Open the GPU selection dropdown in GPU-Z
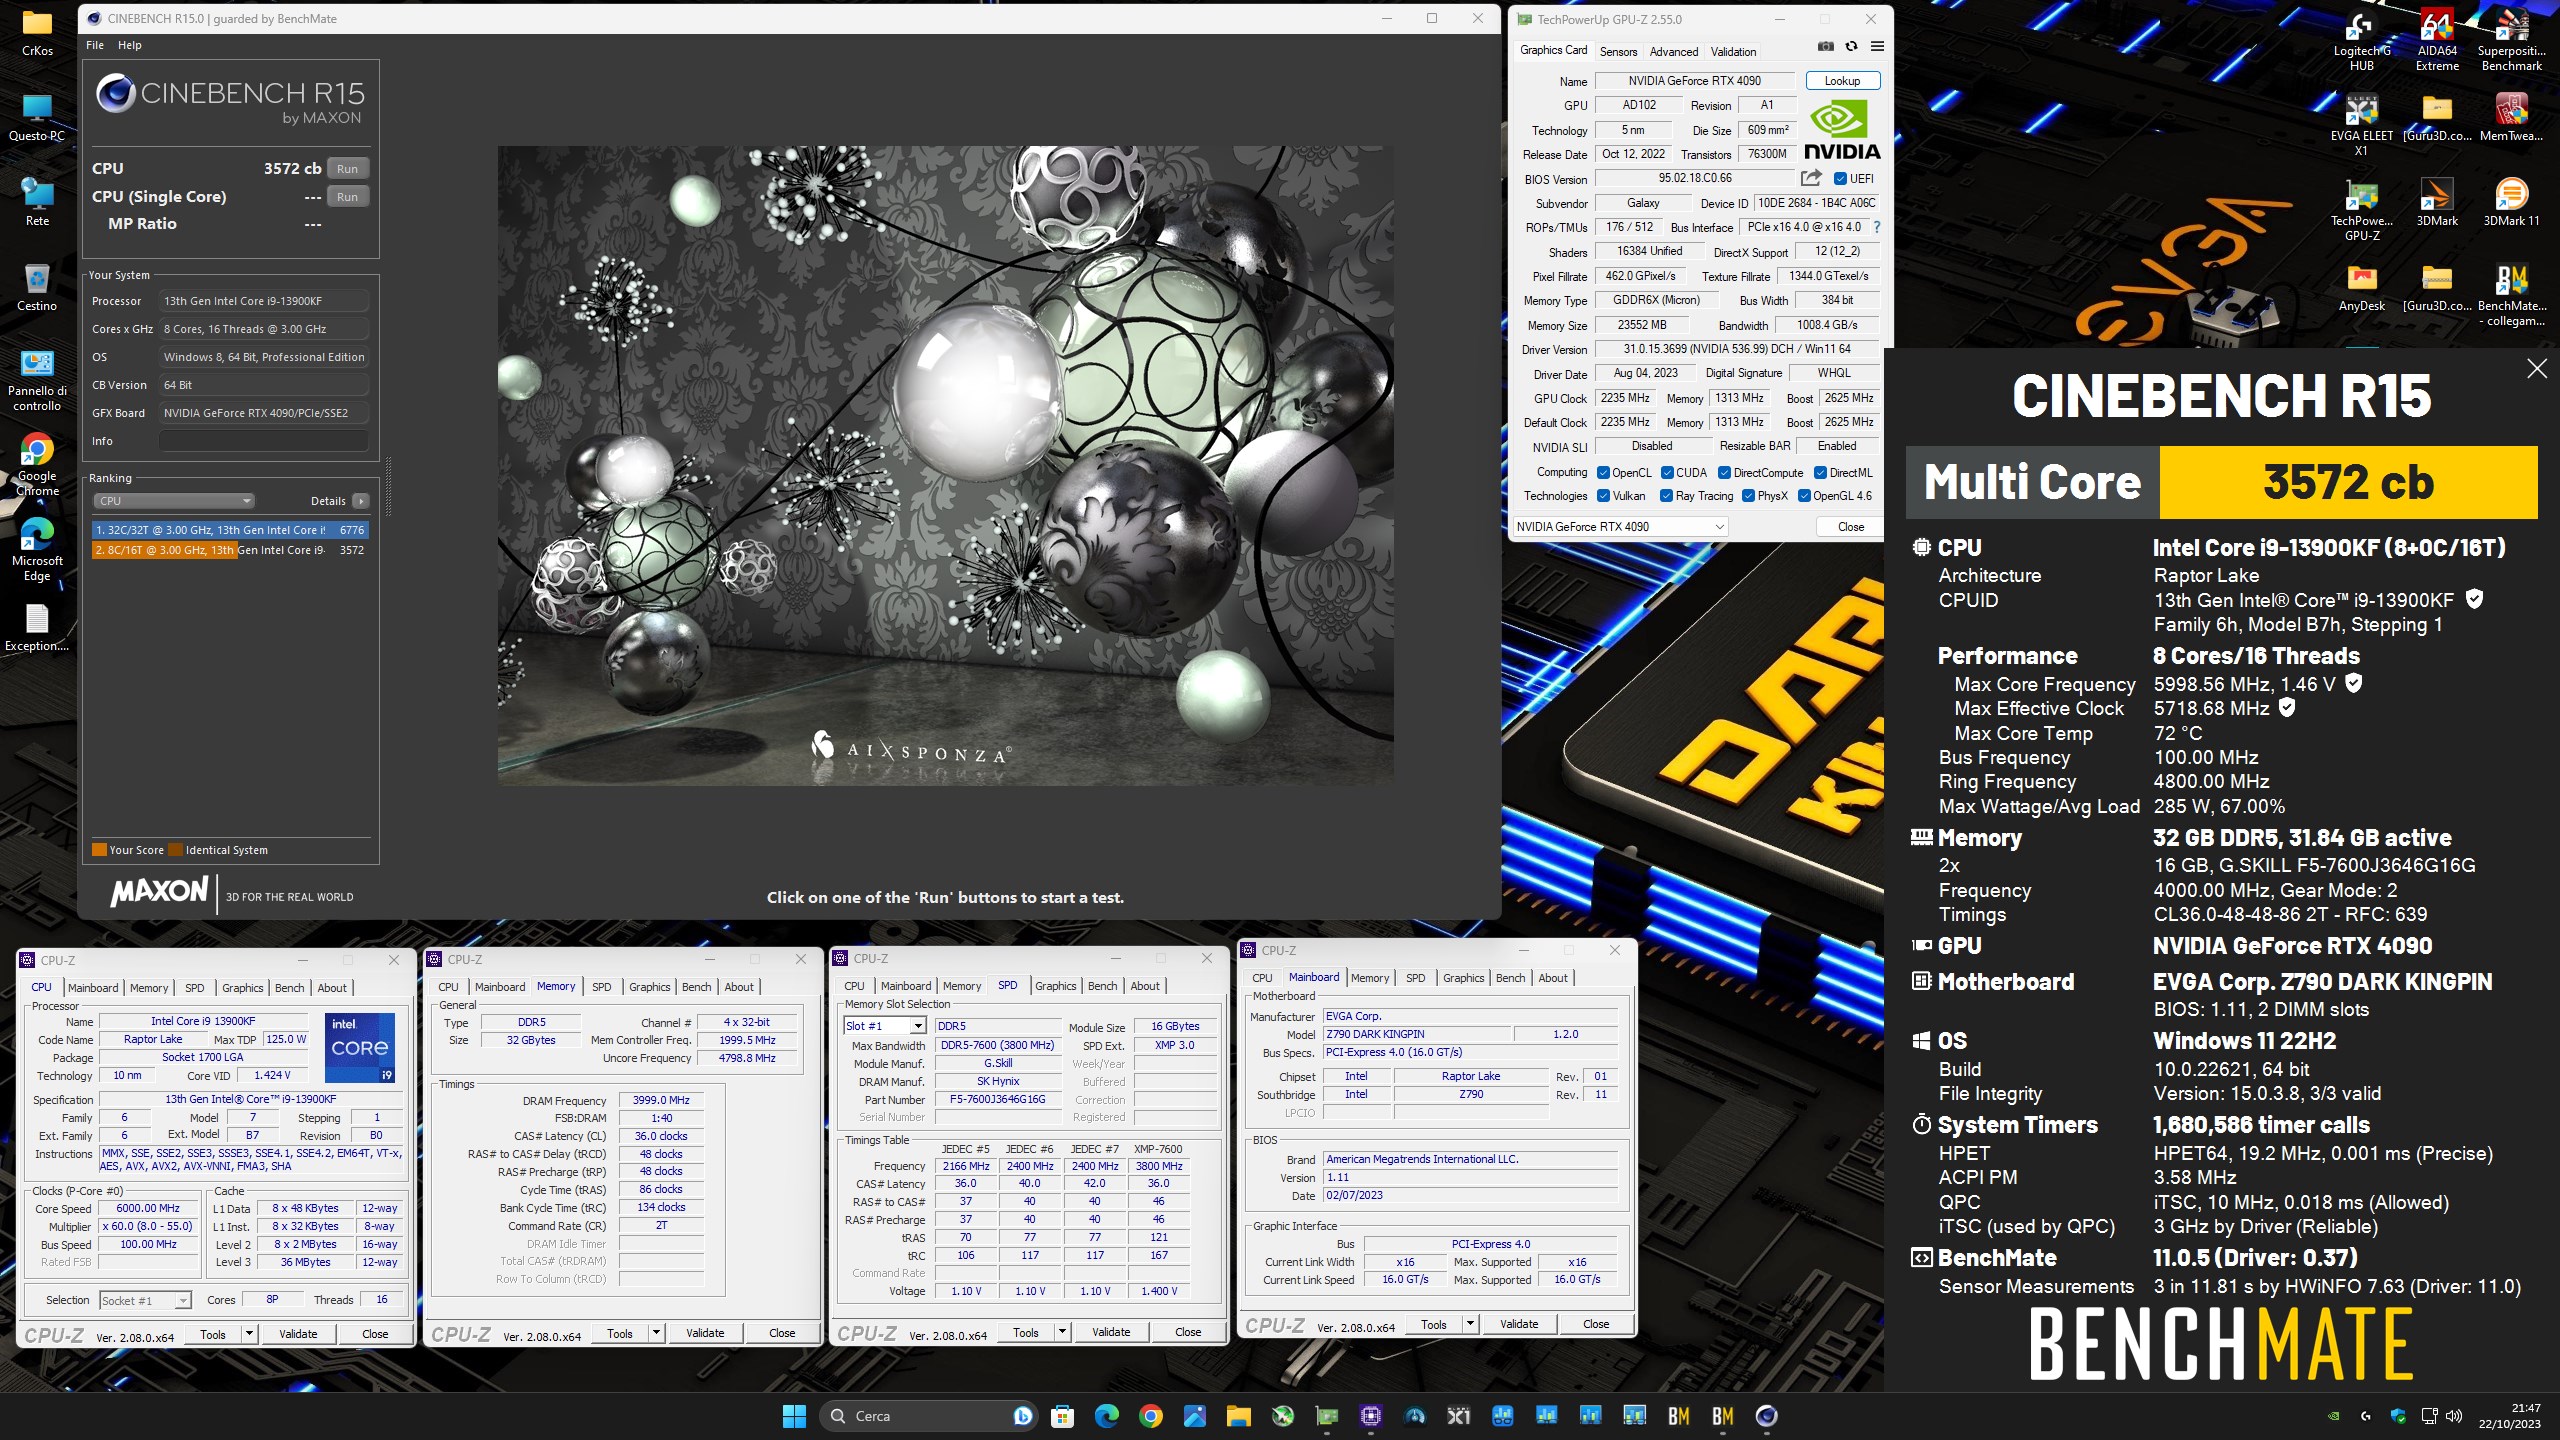 1620,527
